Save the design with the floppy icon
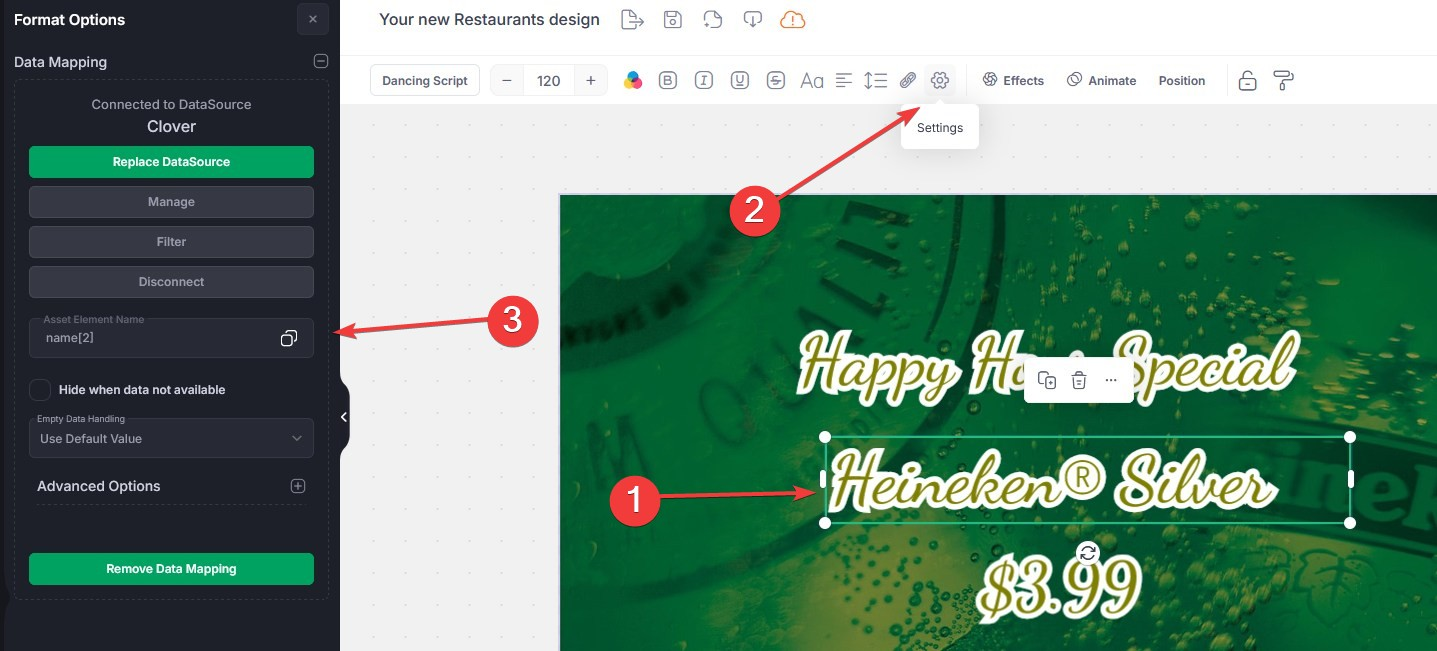Screen dimensions: 1437x651 coord(673,19)
